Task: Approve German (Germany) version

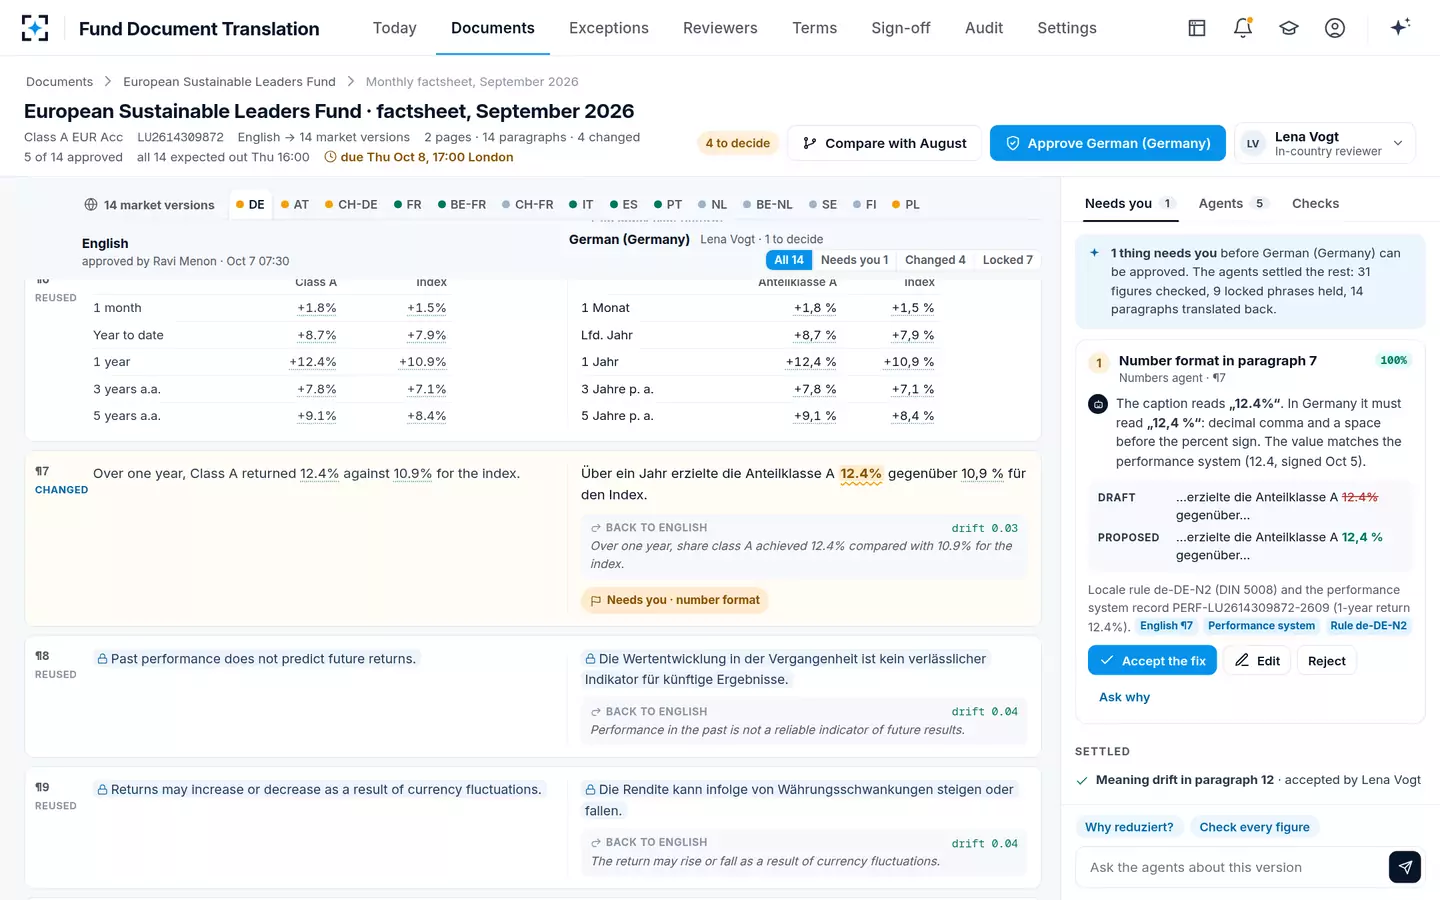Action: (1108, 143)
